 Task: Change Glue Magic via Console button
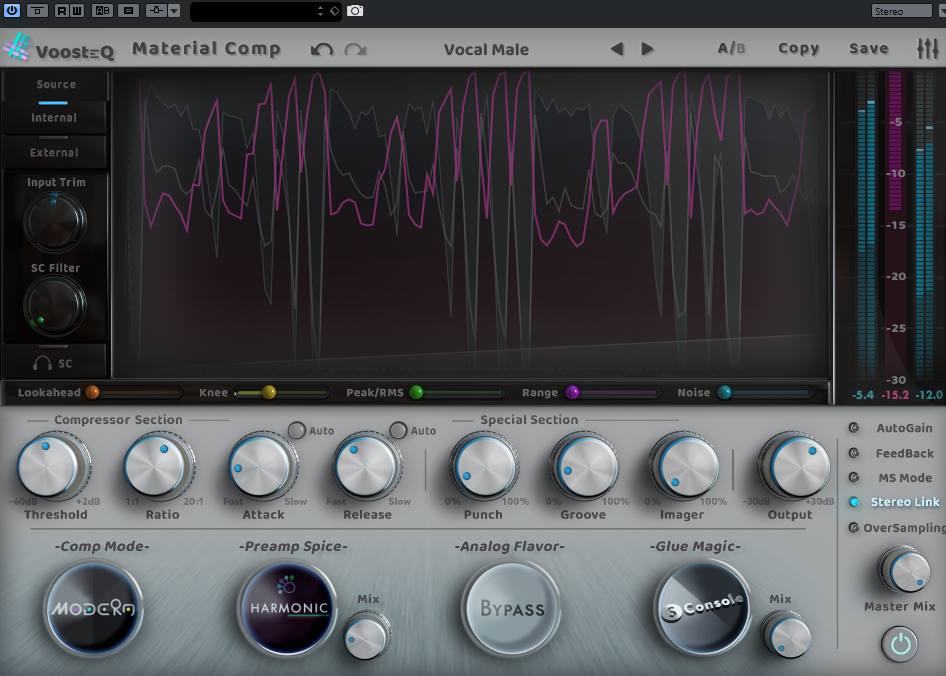[702, 608]
